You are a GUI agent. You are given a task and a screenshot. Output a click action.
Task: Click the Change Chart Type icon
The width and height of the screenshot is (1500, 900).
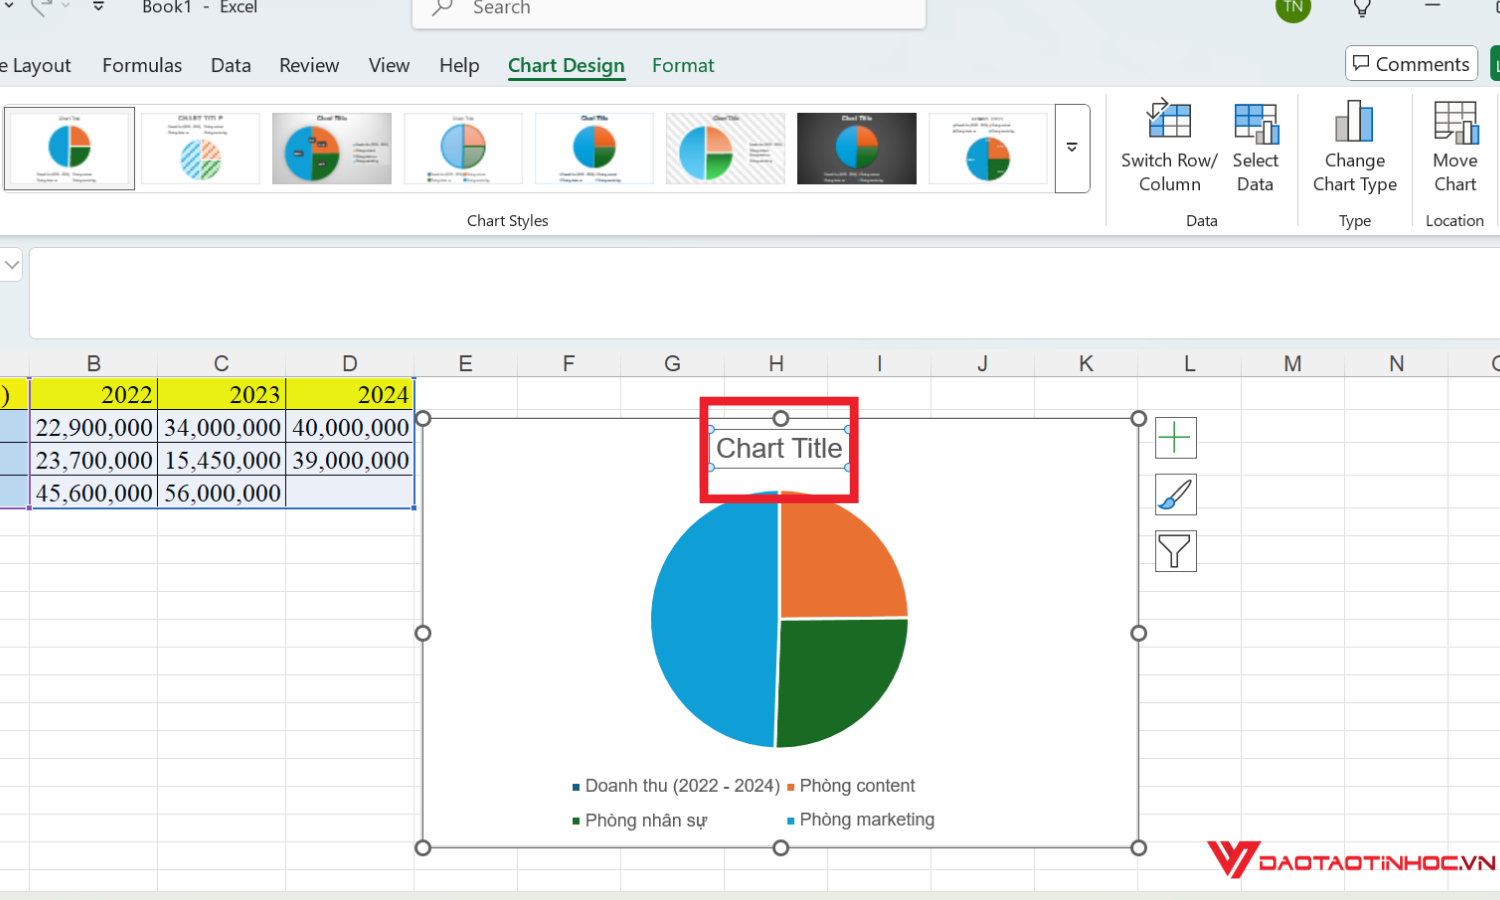(x=1354, y=122)
